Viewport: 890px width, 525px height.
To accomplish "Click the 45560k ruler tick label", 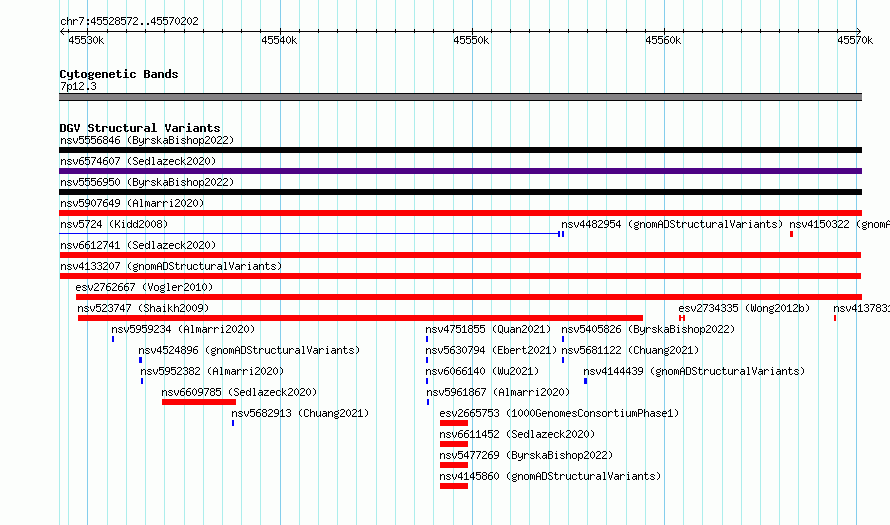I will (x=663, y=40).
